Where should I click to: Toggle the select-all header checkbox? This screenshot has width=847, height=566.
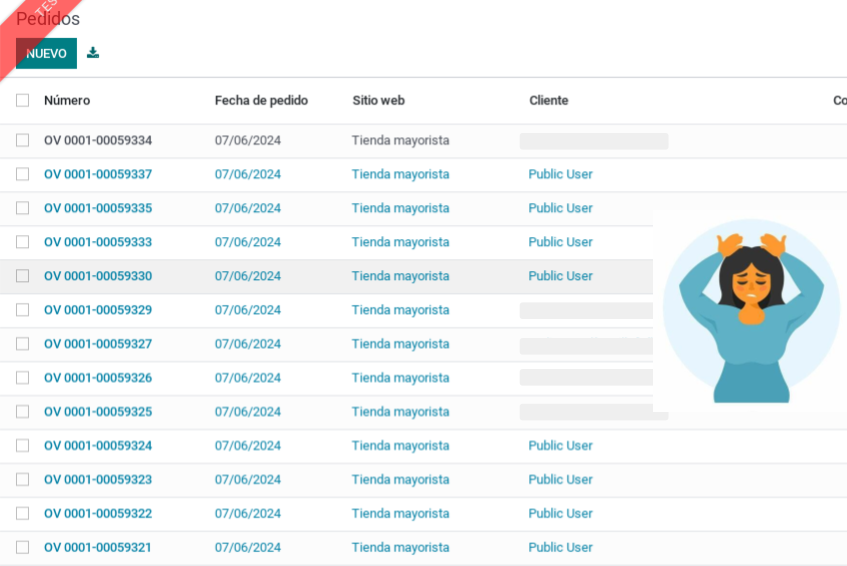click(23, 100)
